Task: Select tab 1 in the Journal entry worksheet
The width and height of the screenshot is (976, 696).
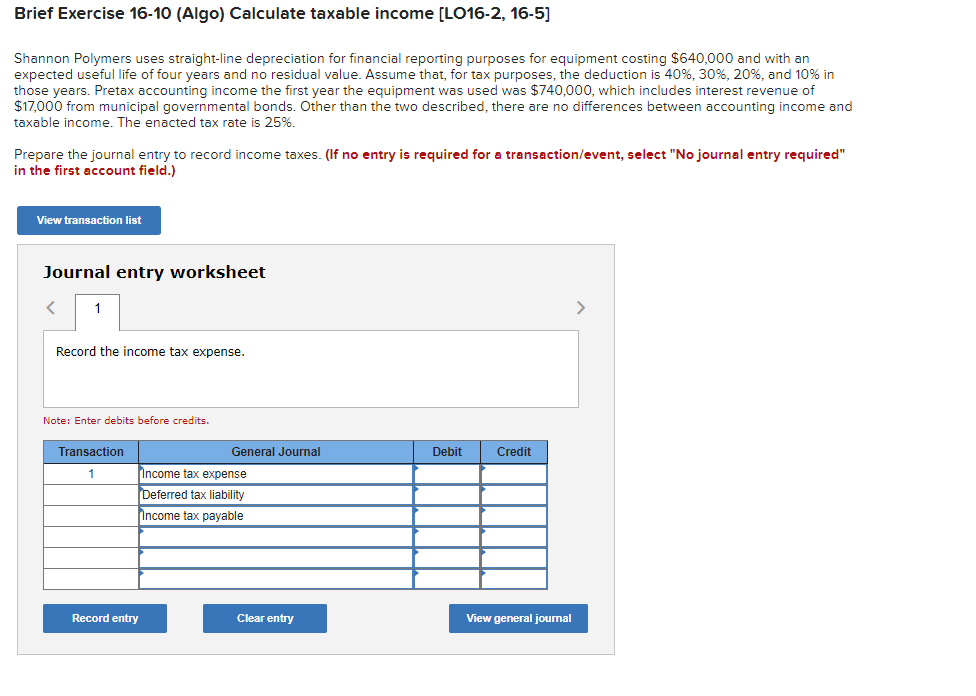Action: 97,308
